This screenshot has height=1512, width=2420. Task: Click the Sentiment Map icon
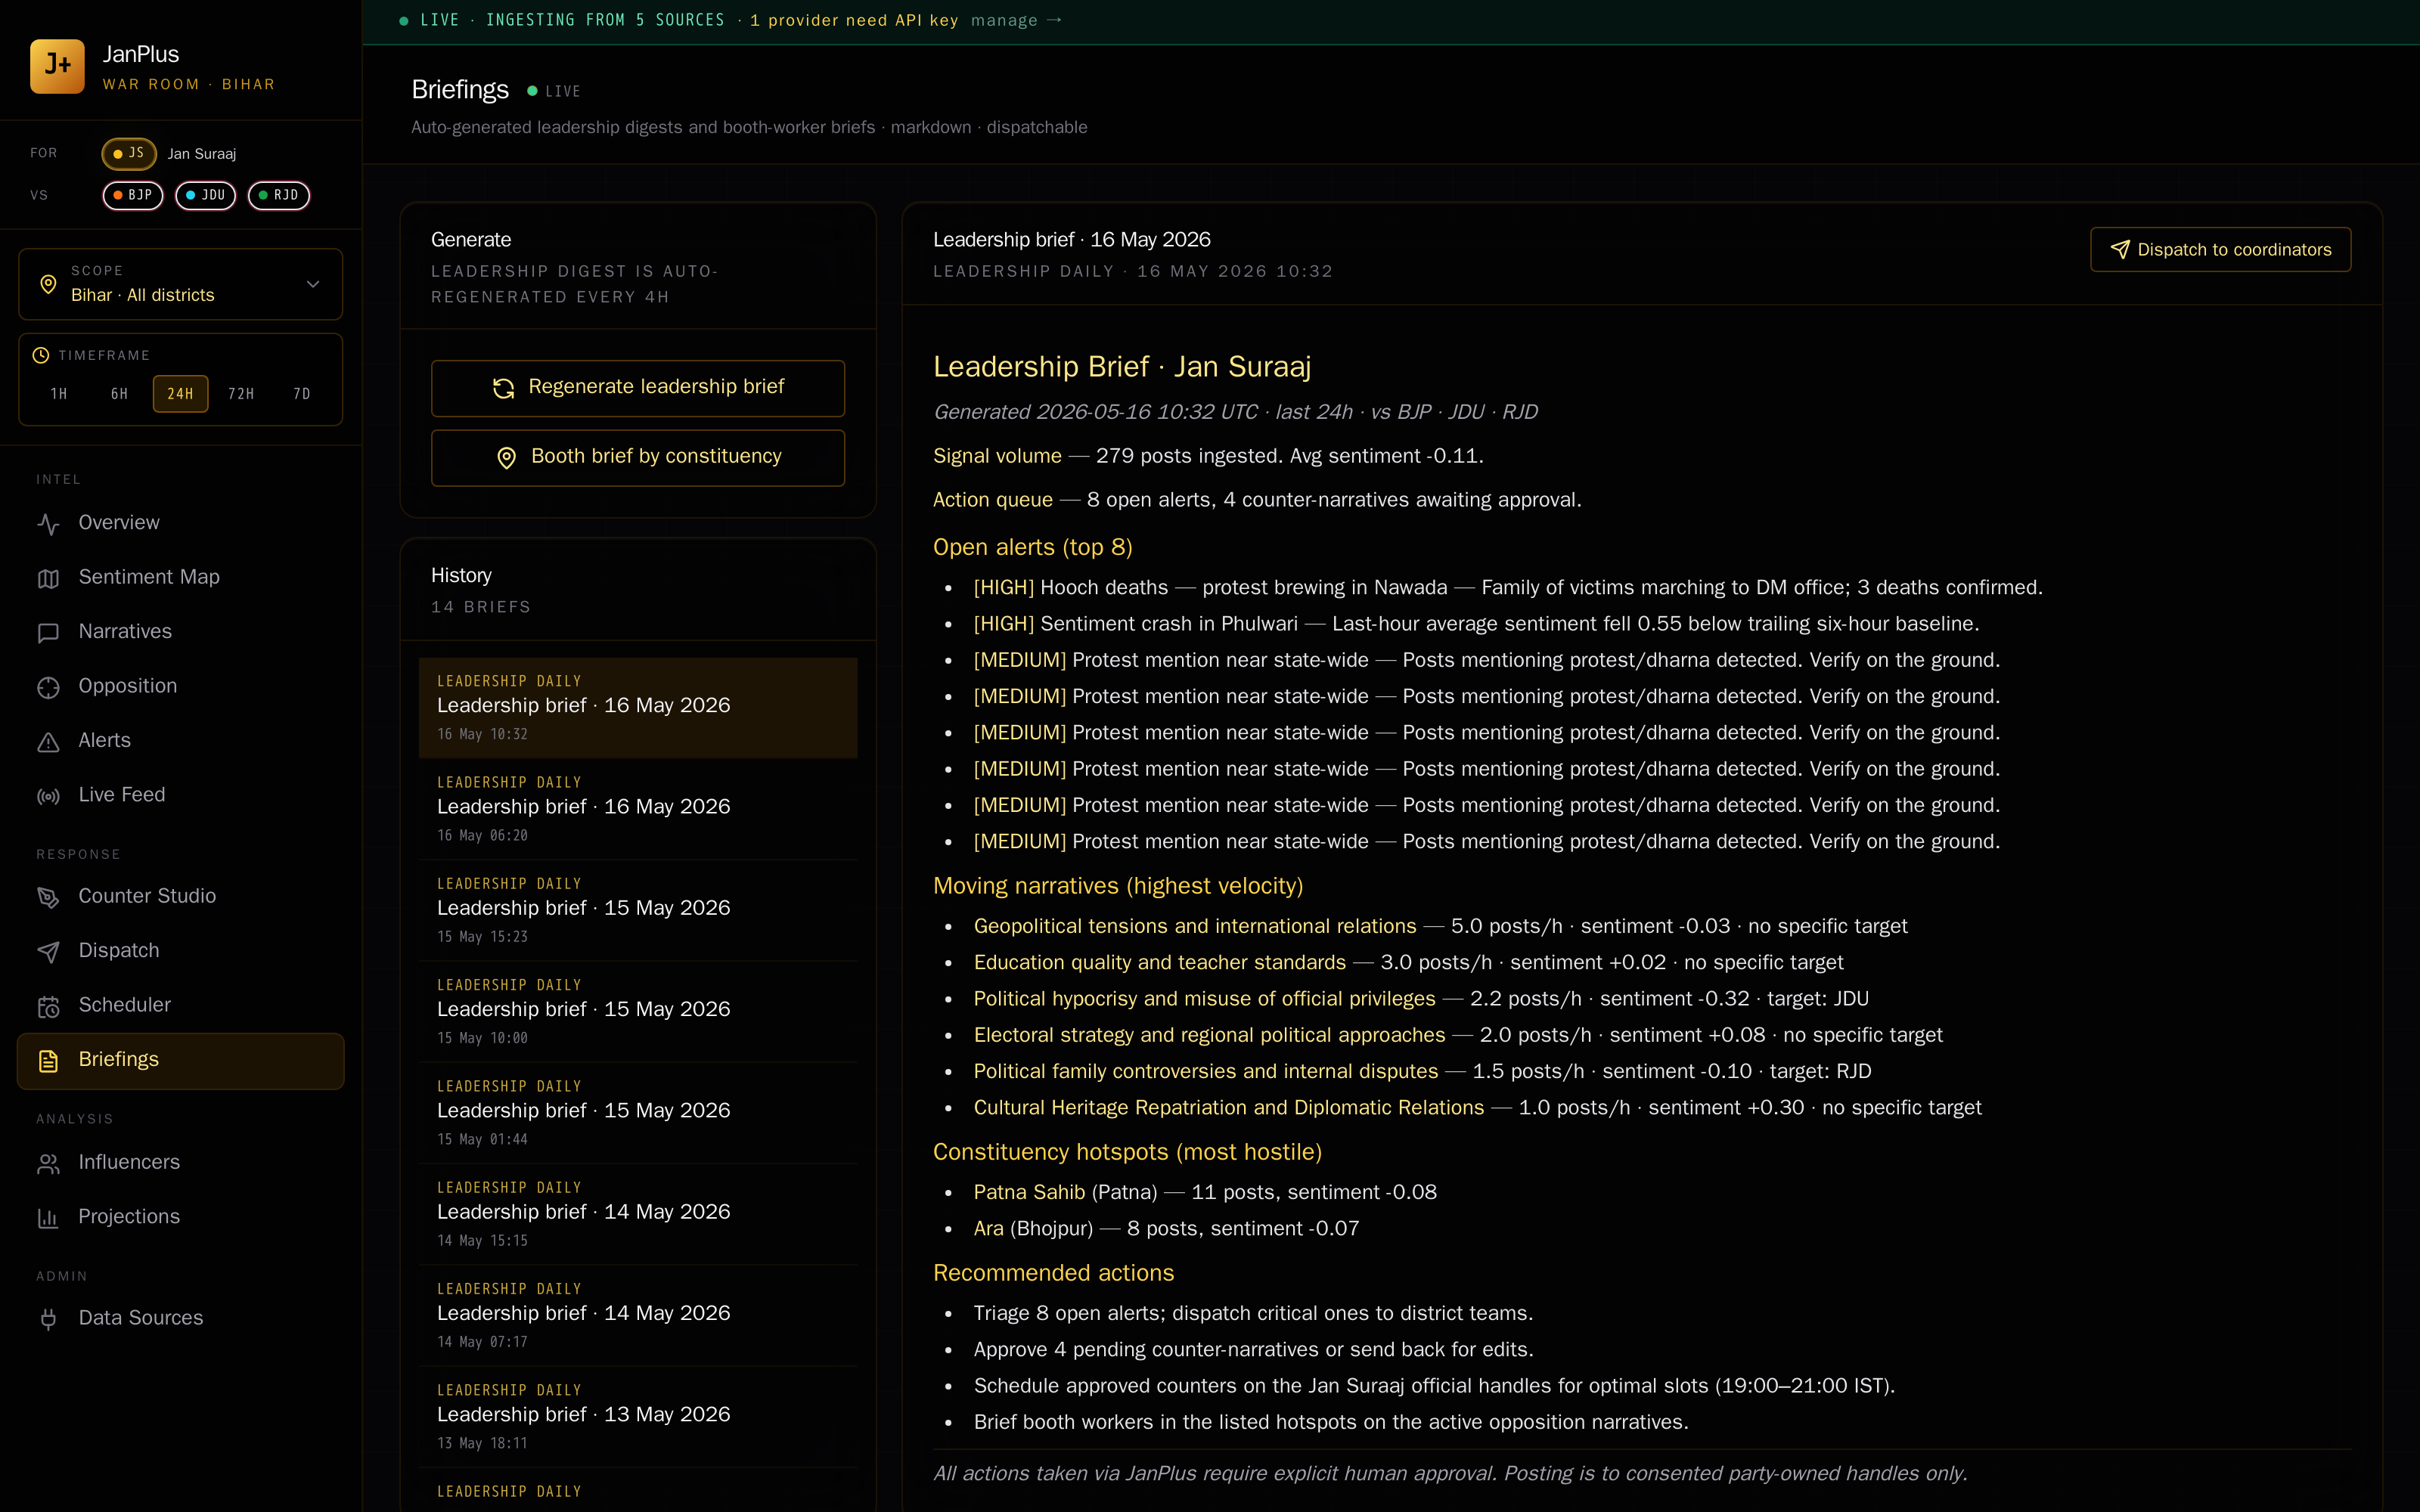[48, 578]
